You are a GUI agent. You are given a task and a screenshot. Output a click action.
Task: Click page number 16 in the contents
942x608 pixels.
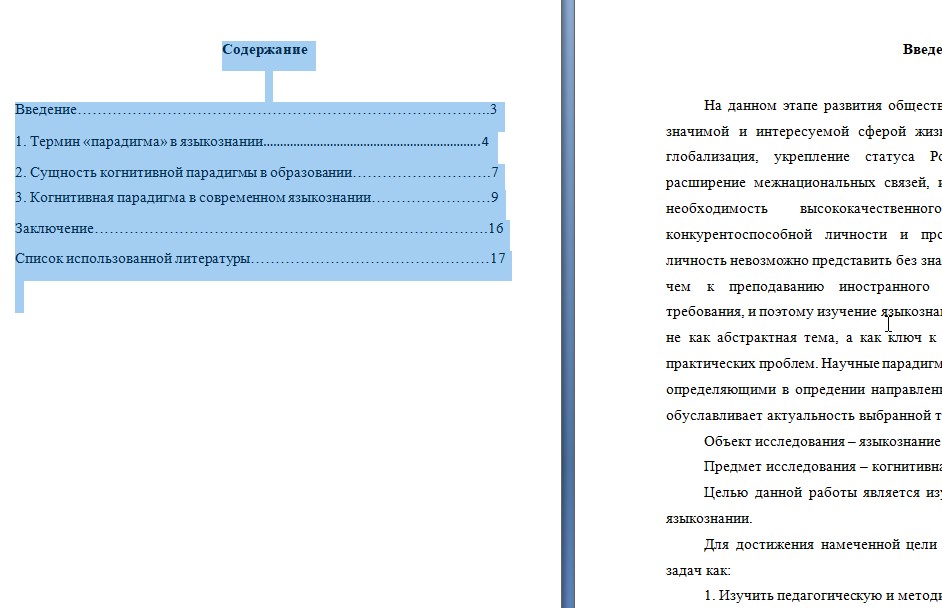pyautogui.click(x=496, y=229)
